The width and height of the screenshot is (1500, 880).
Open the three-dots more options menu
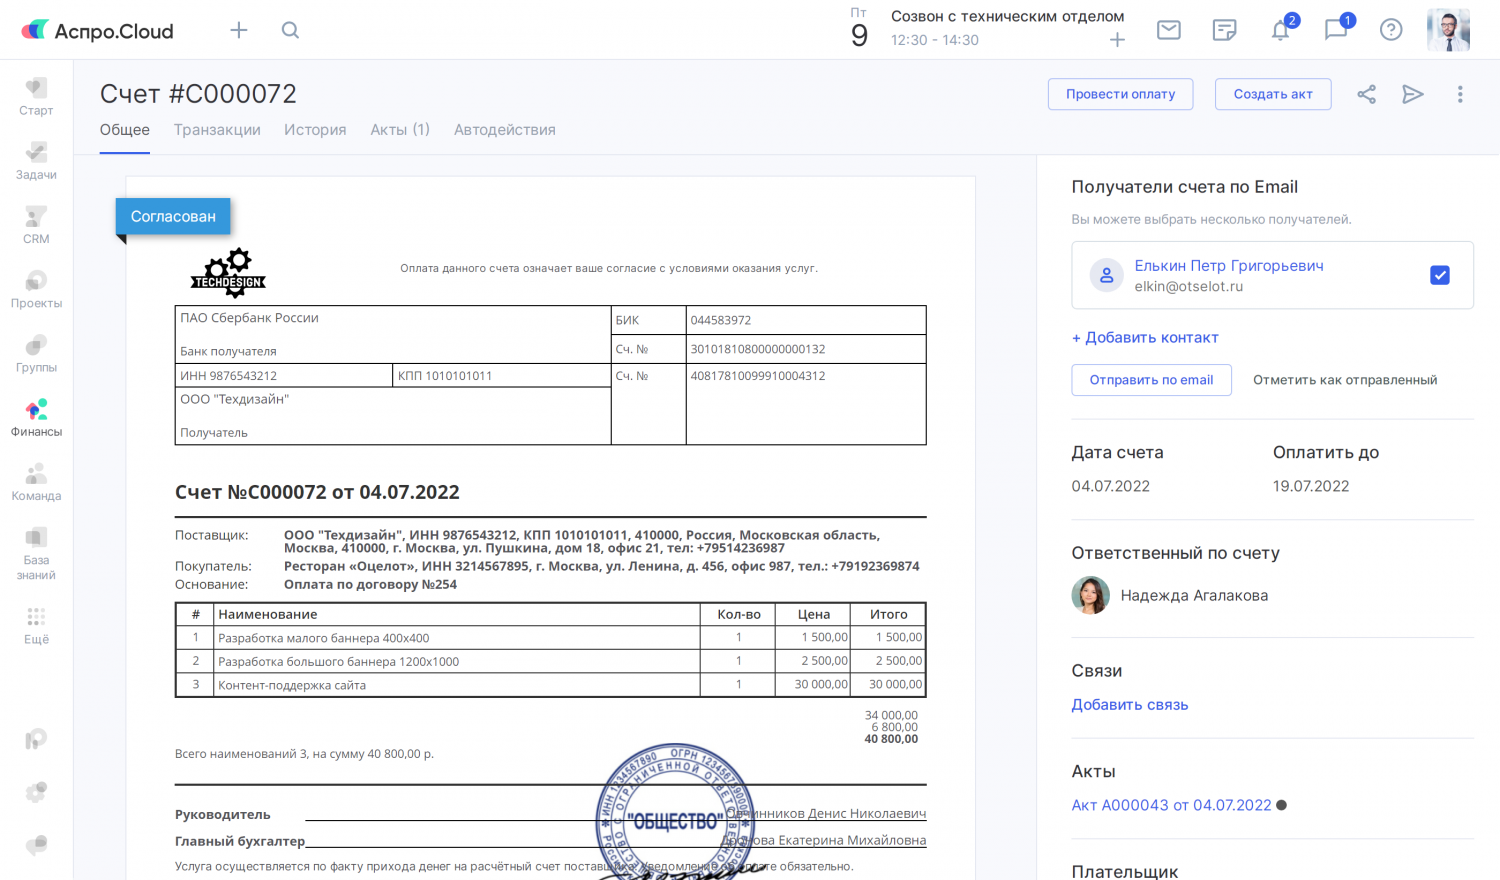pos(1460,94)
